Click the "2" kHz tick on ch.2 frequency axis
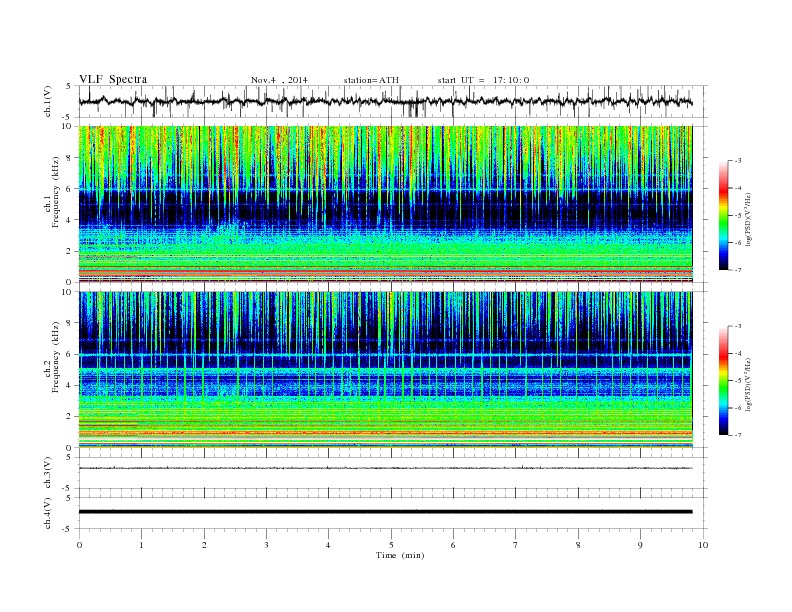Image resolution: width=792 pixels, height=612 pixels. pos(69,417)
